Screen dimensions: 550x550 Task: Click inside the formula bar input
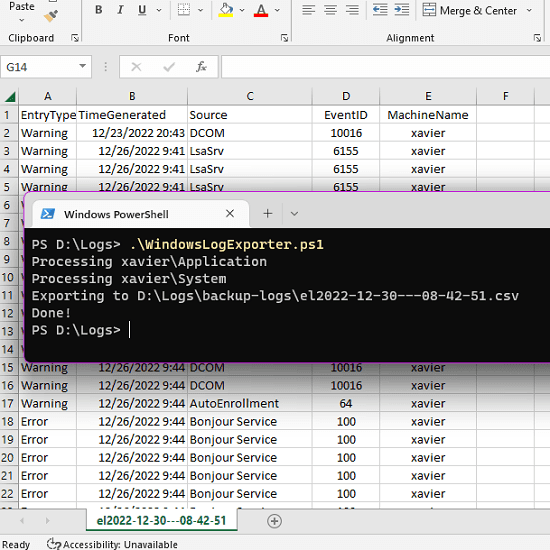385,67
